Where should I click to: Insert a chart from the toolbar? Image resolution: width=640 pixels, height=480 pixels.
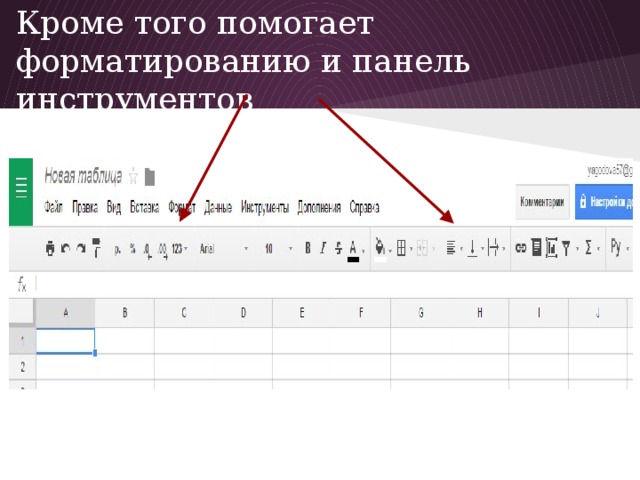(x=551, y=248)
